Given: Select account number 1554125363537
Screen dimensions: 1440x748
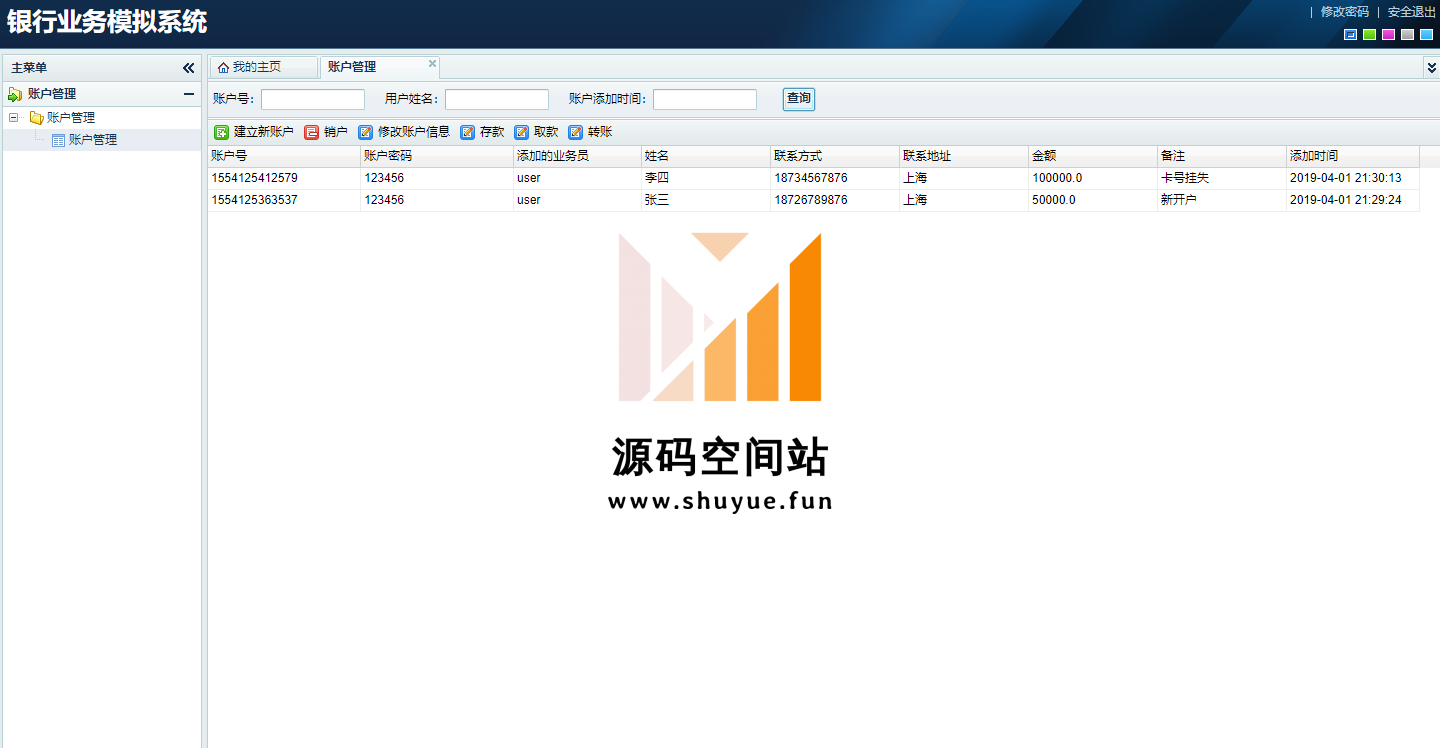Looking at the screenshot, I should (x=254, y=200).
